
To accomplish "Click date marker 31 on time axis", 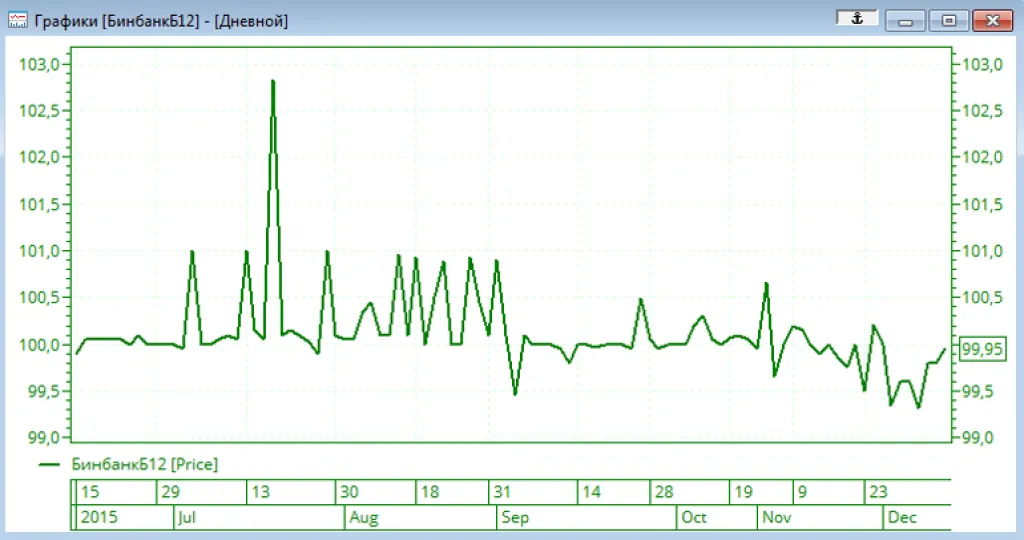I will coord(500,492).
